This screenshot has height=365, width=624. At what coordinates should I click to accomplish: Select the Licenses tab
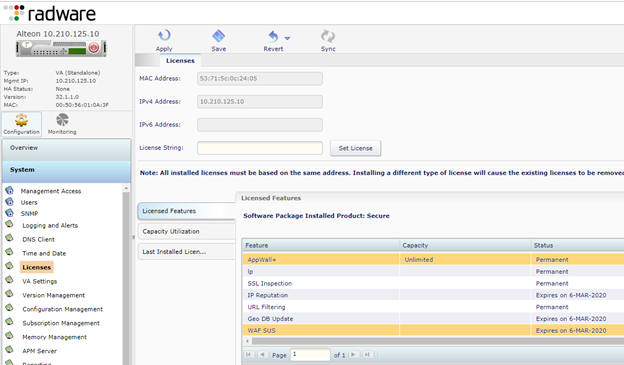(x=180, y=61)
